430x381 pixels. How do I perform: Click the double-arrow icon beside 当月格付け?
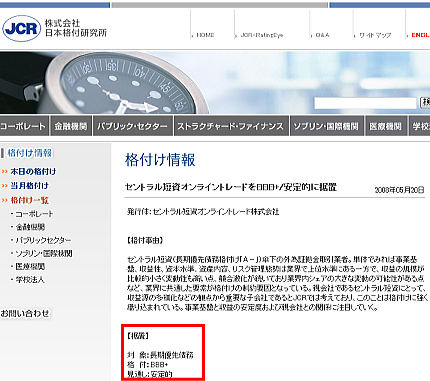pyautogui.click(x=5, y=186)
